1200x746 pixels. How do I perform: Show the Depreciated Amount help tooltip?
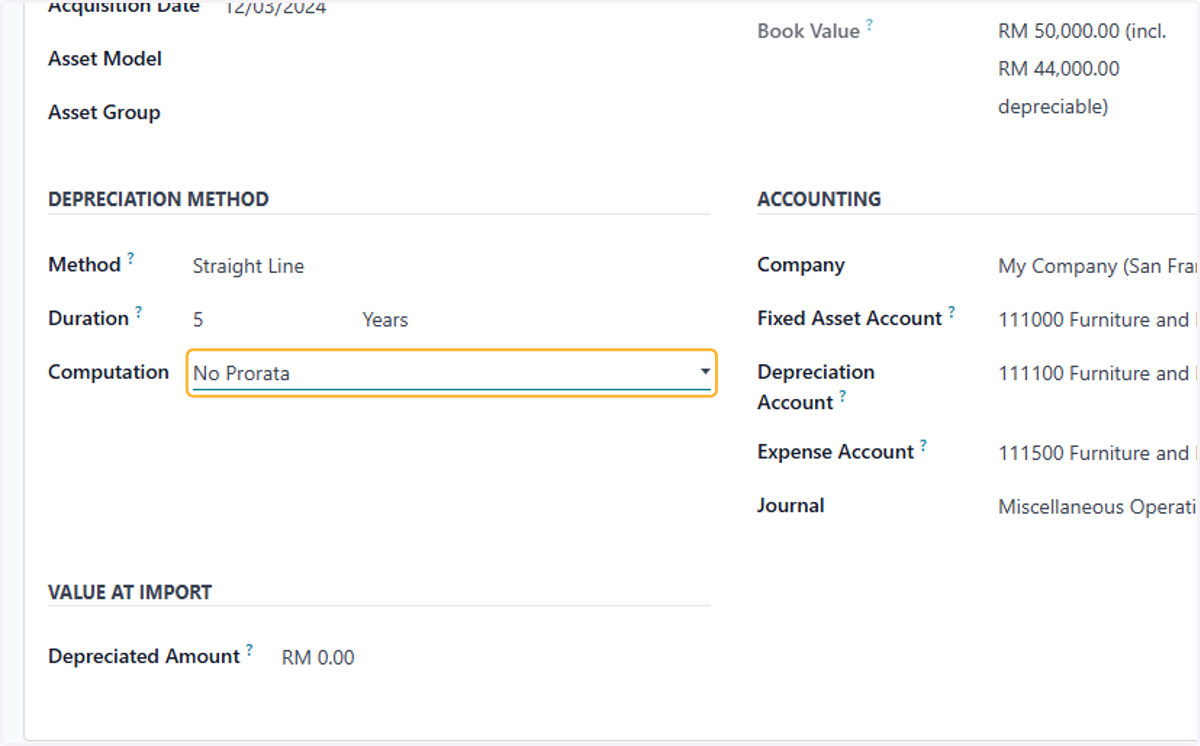(x=250, y=650)
